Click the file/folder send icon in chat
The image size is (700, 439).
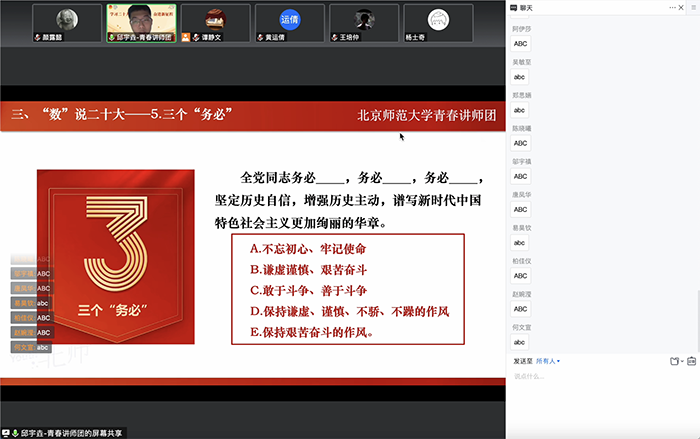click(x=674, y=361)
